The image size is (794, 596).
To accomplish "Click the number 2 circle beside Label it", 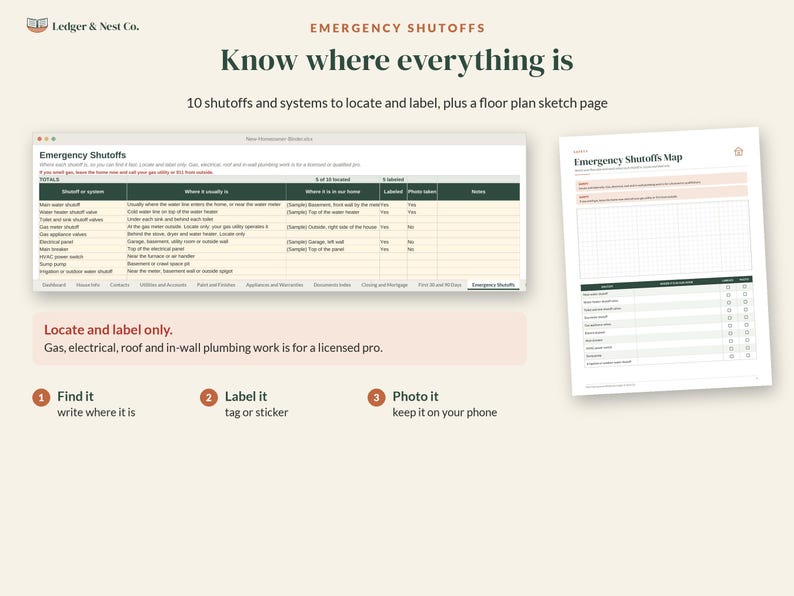I will pos(209,398).
